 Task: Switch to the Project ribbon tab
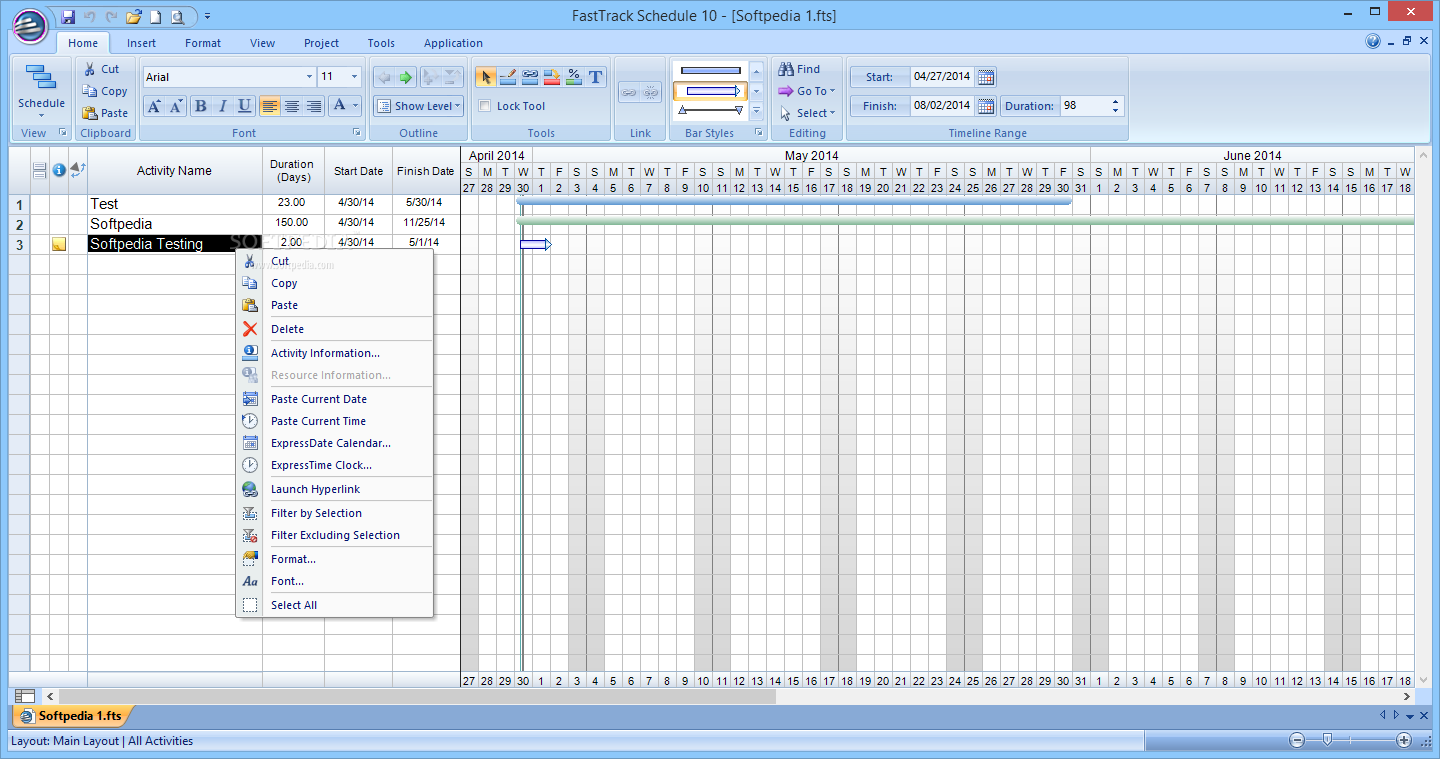coord(322,43)
